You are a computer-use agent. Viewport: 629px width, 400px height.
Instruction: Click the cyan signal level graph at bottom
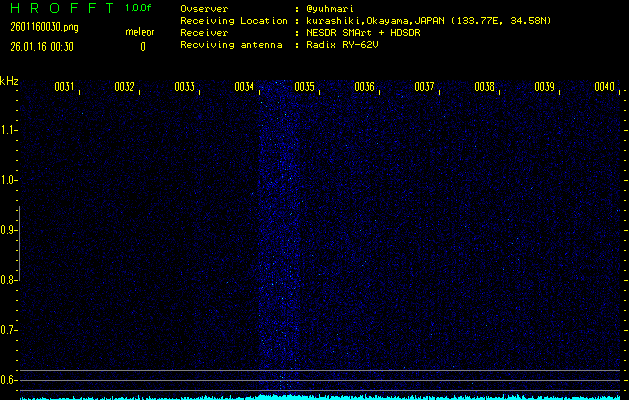[321, 397]
